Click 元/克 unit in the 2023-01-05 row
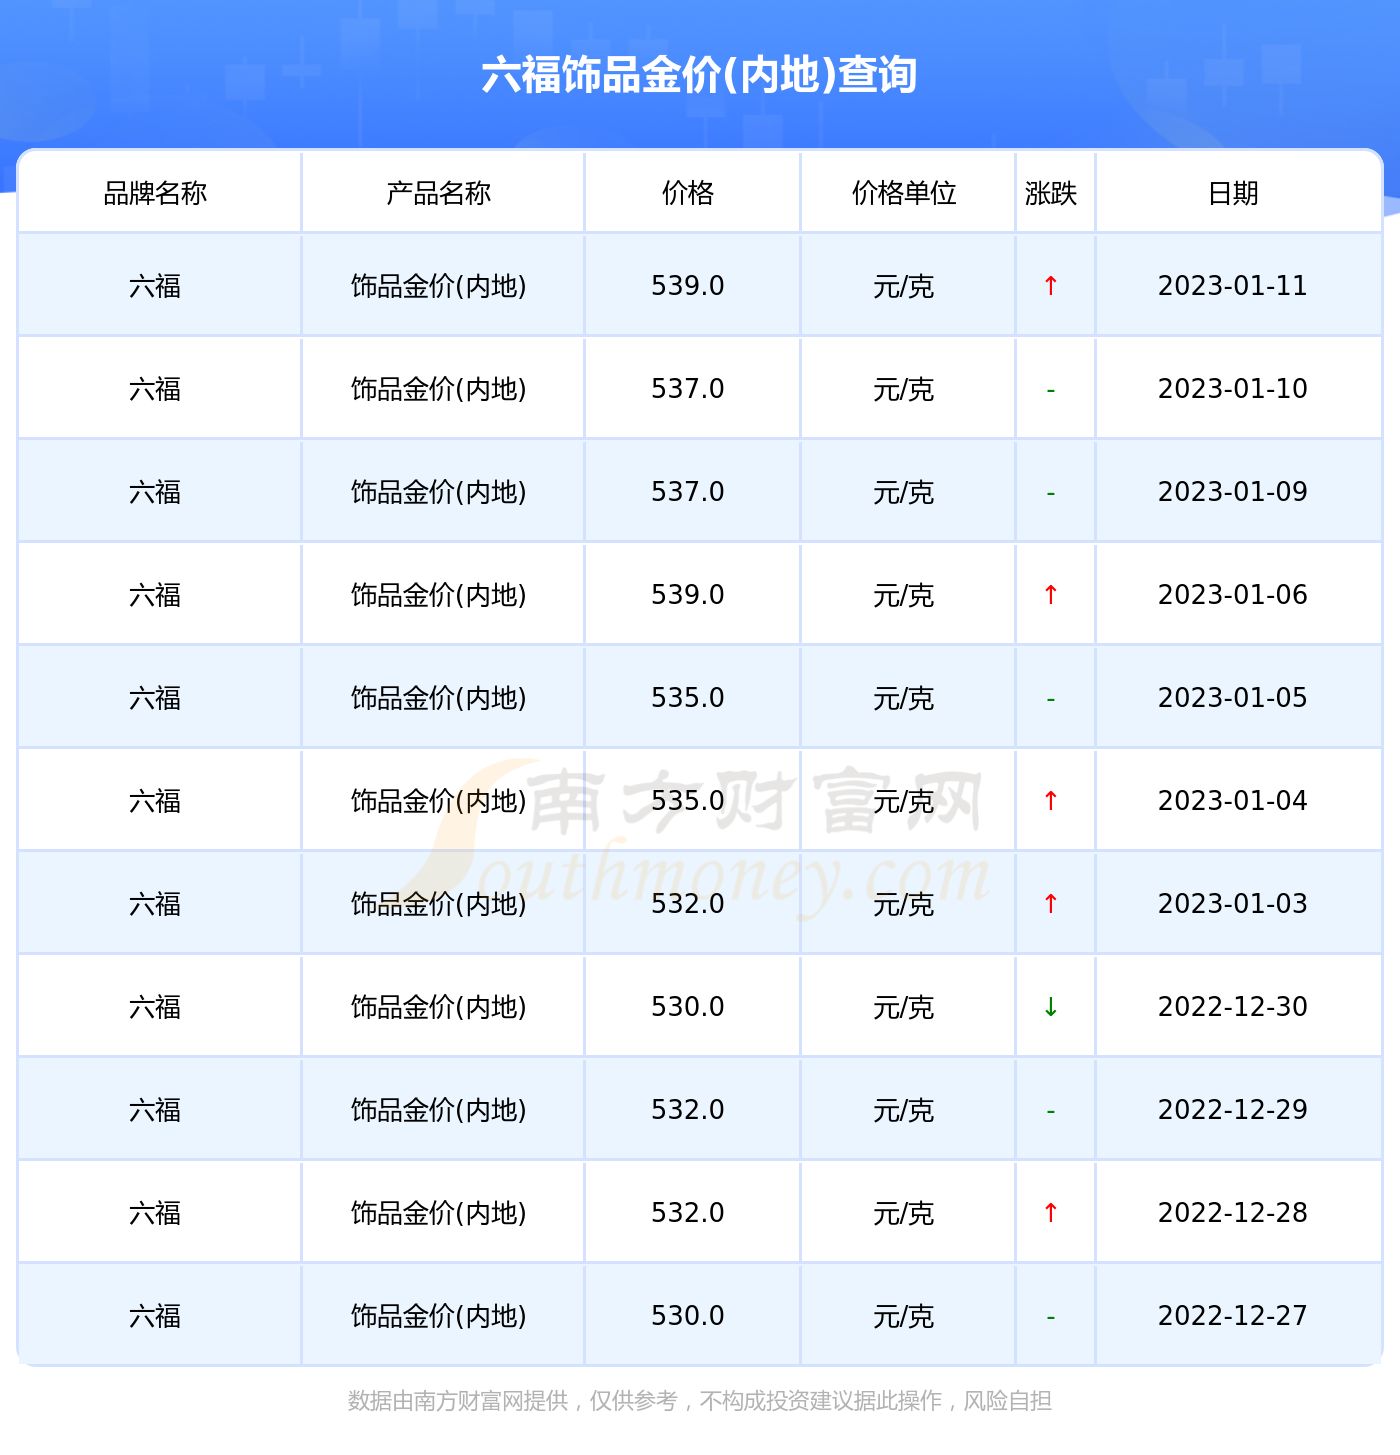This screenshot has height=1455, width=1400. tap(904, 699)
